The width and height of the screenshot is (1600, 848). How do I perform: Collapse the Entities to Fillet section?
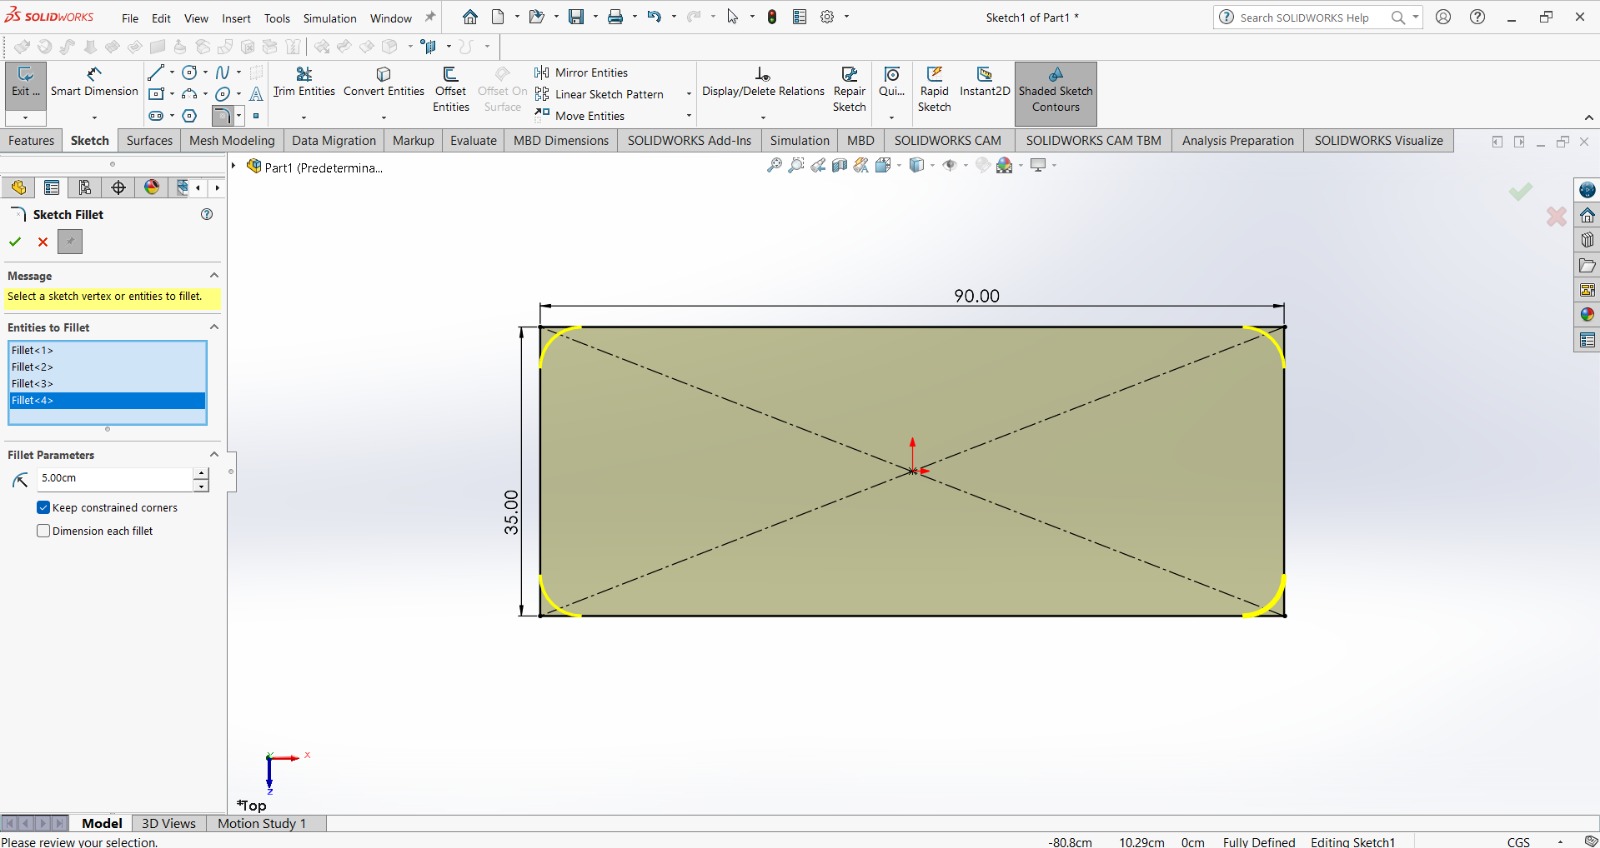click(213, 327)
